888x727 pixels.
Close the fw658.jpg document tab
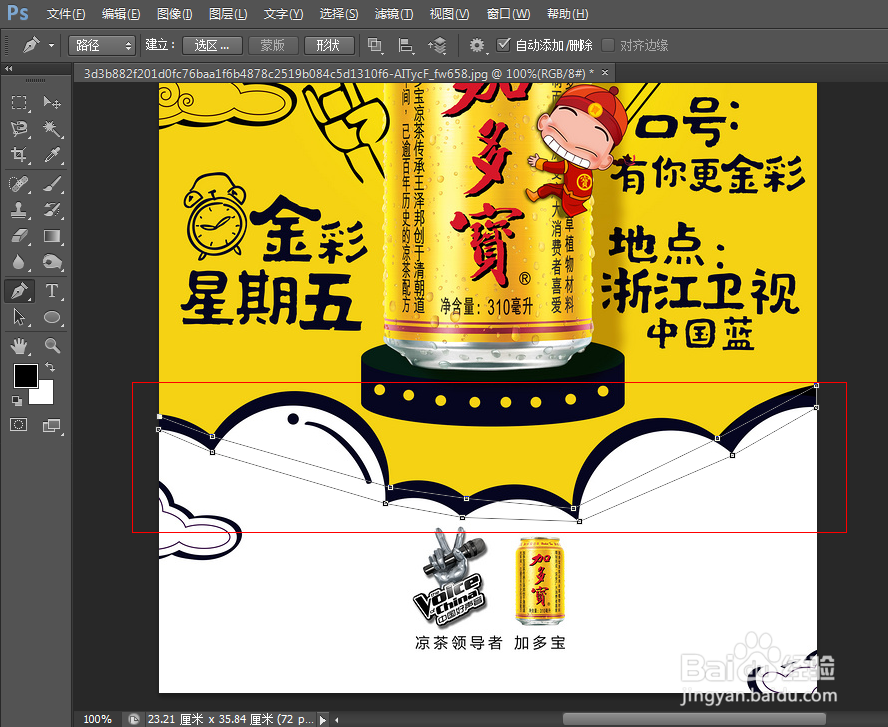tap(605, 72)
